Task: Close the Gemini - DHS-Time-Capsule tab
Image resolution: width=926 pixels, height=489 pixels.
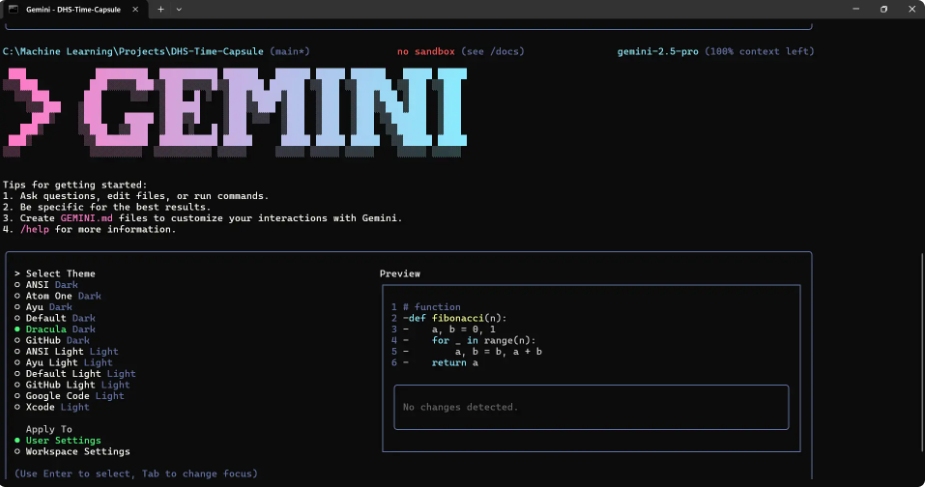Action: [x=135, y=9]
